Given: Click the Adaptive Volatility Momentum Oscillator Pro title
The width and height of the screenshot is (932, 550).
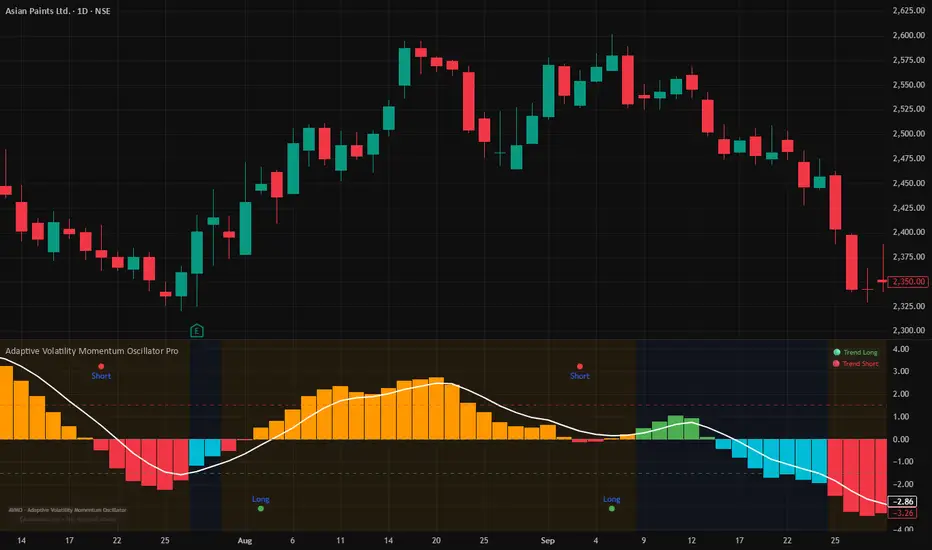Looking at the screenshot, I should [92, 351].
